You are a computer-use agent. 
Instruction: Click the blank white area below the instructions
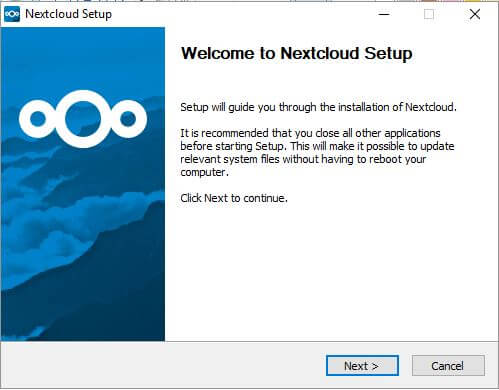[x=330, y=273]
